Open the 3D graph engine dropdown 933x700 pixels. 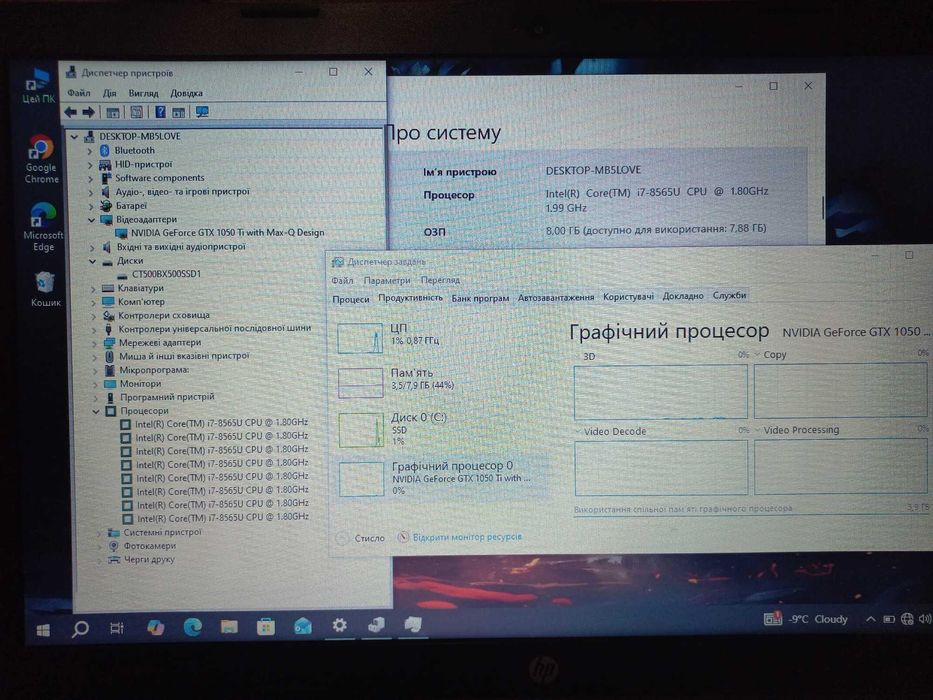578,357
